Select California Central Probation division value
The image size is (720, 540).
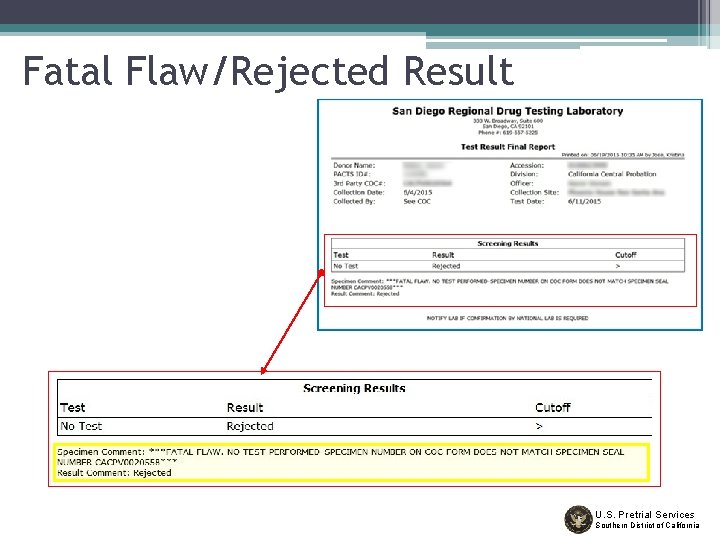tap(612, 174)
